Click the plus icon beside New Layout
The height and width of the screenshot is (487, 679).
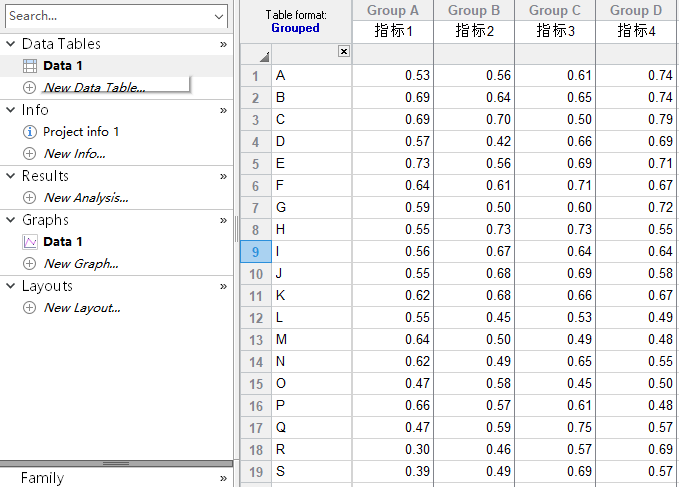30,308
